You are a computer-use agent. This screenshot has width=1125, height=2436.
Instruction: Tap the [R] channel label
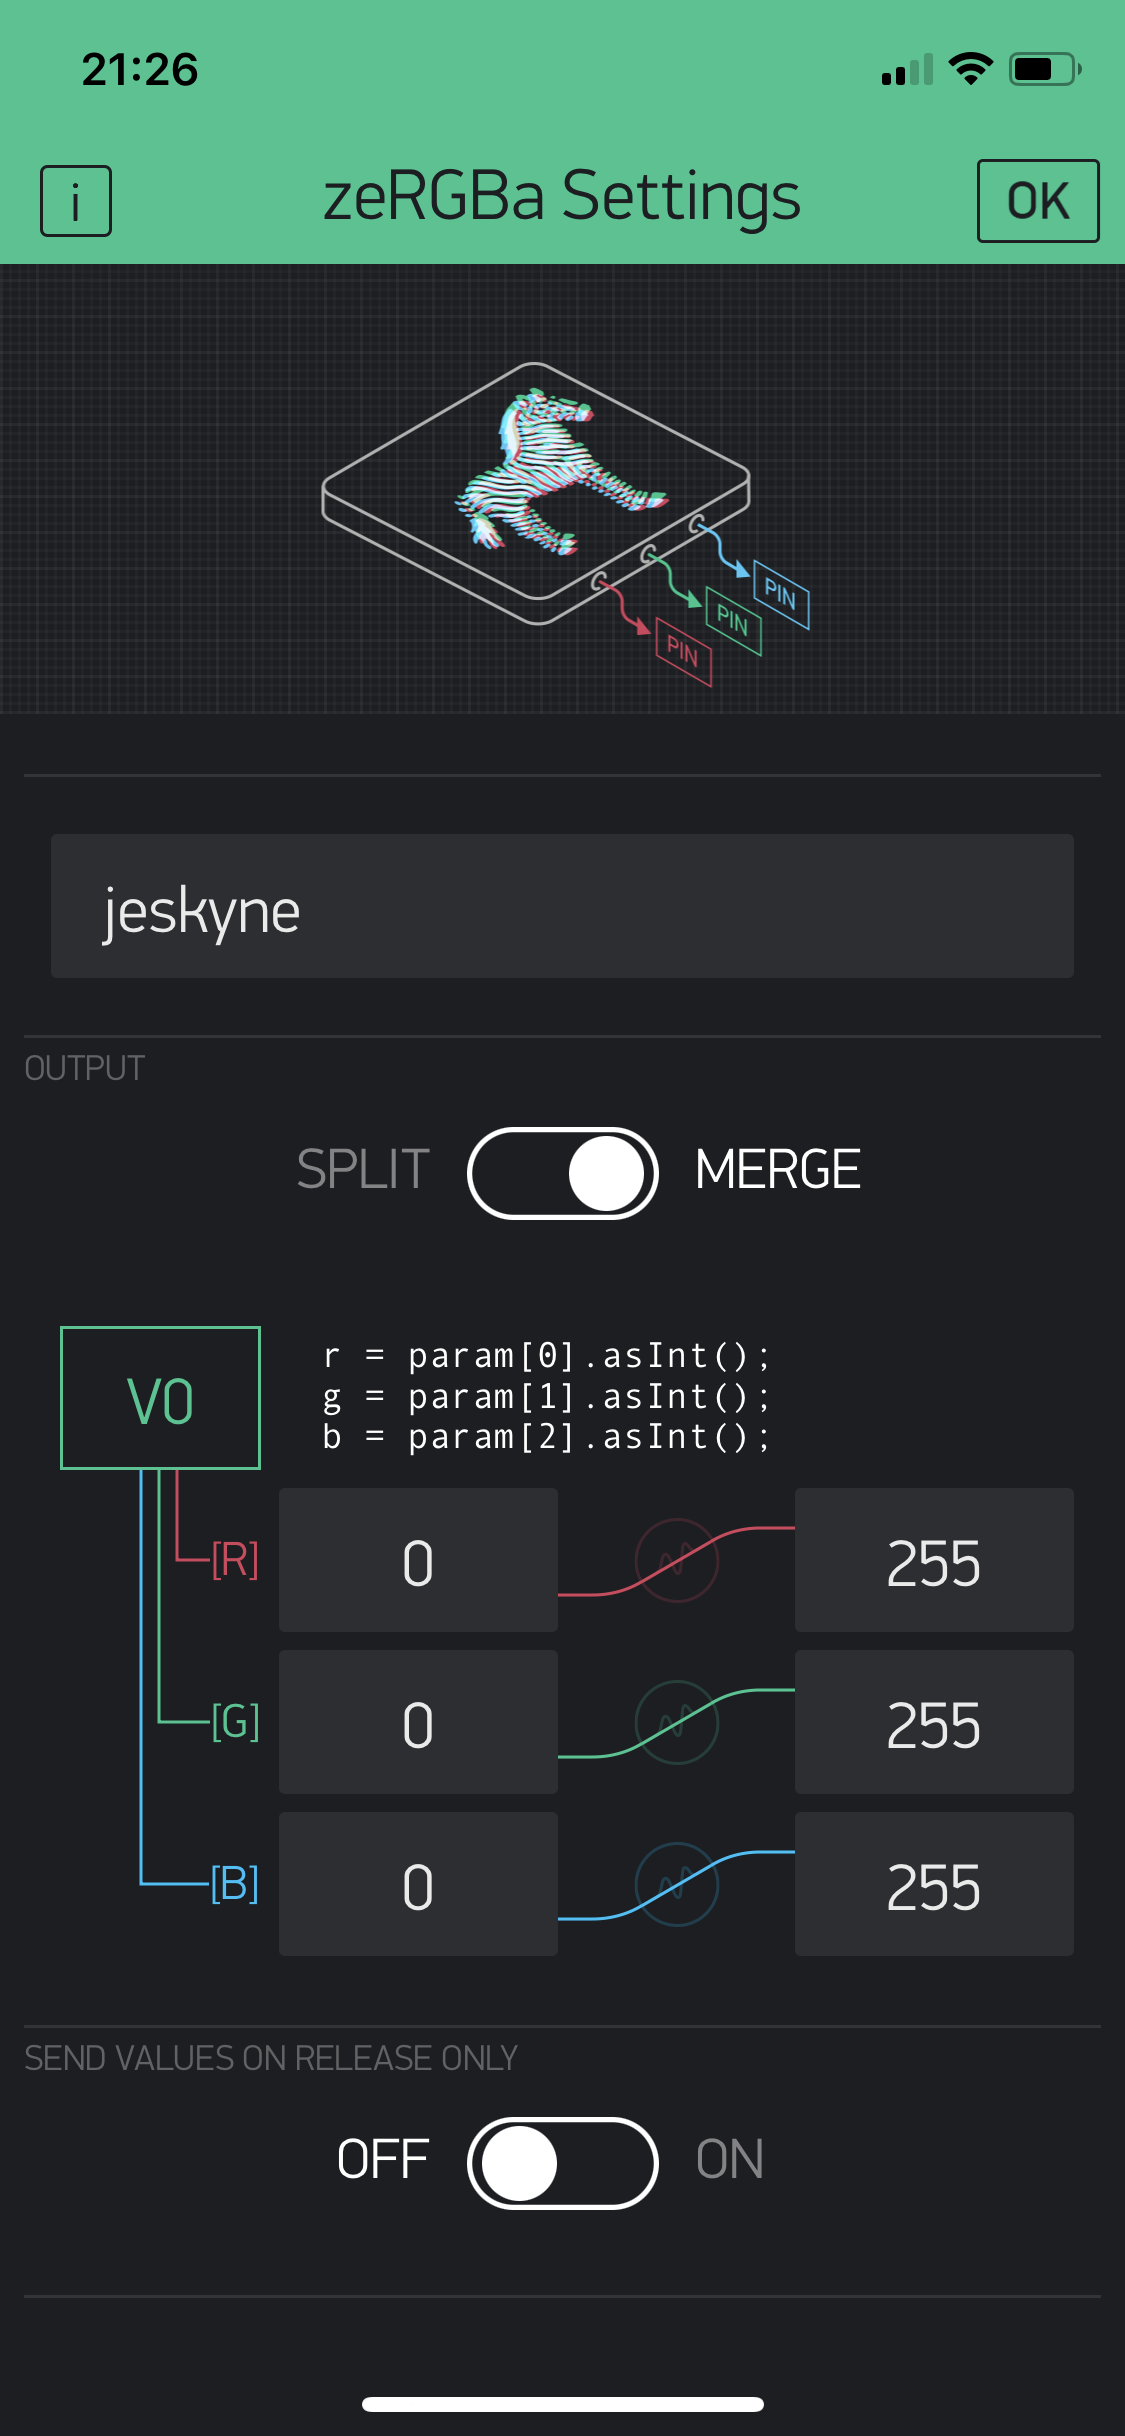235,1560
